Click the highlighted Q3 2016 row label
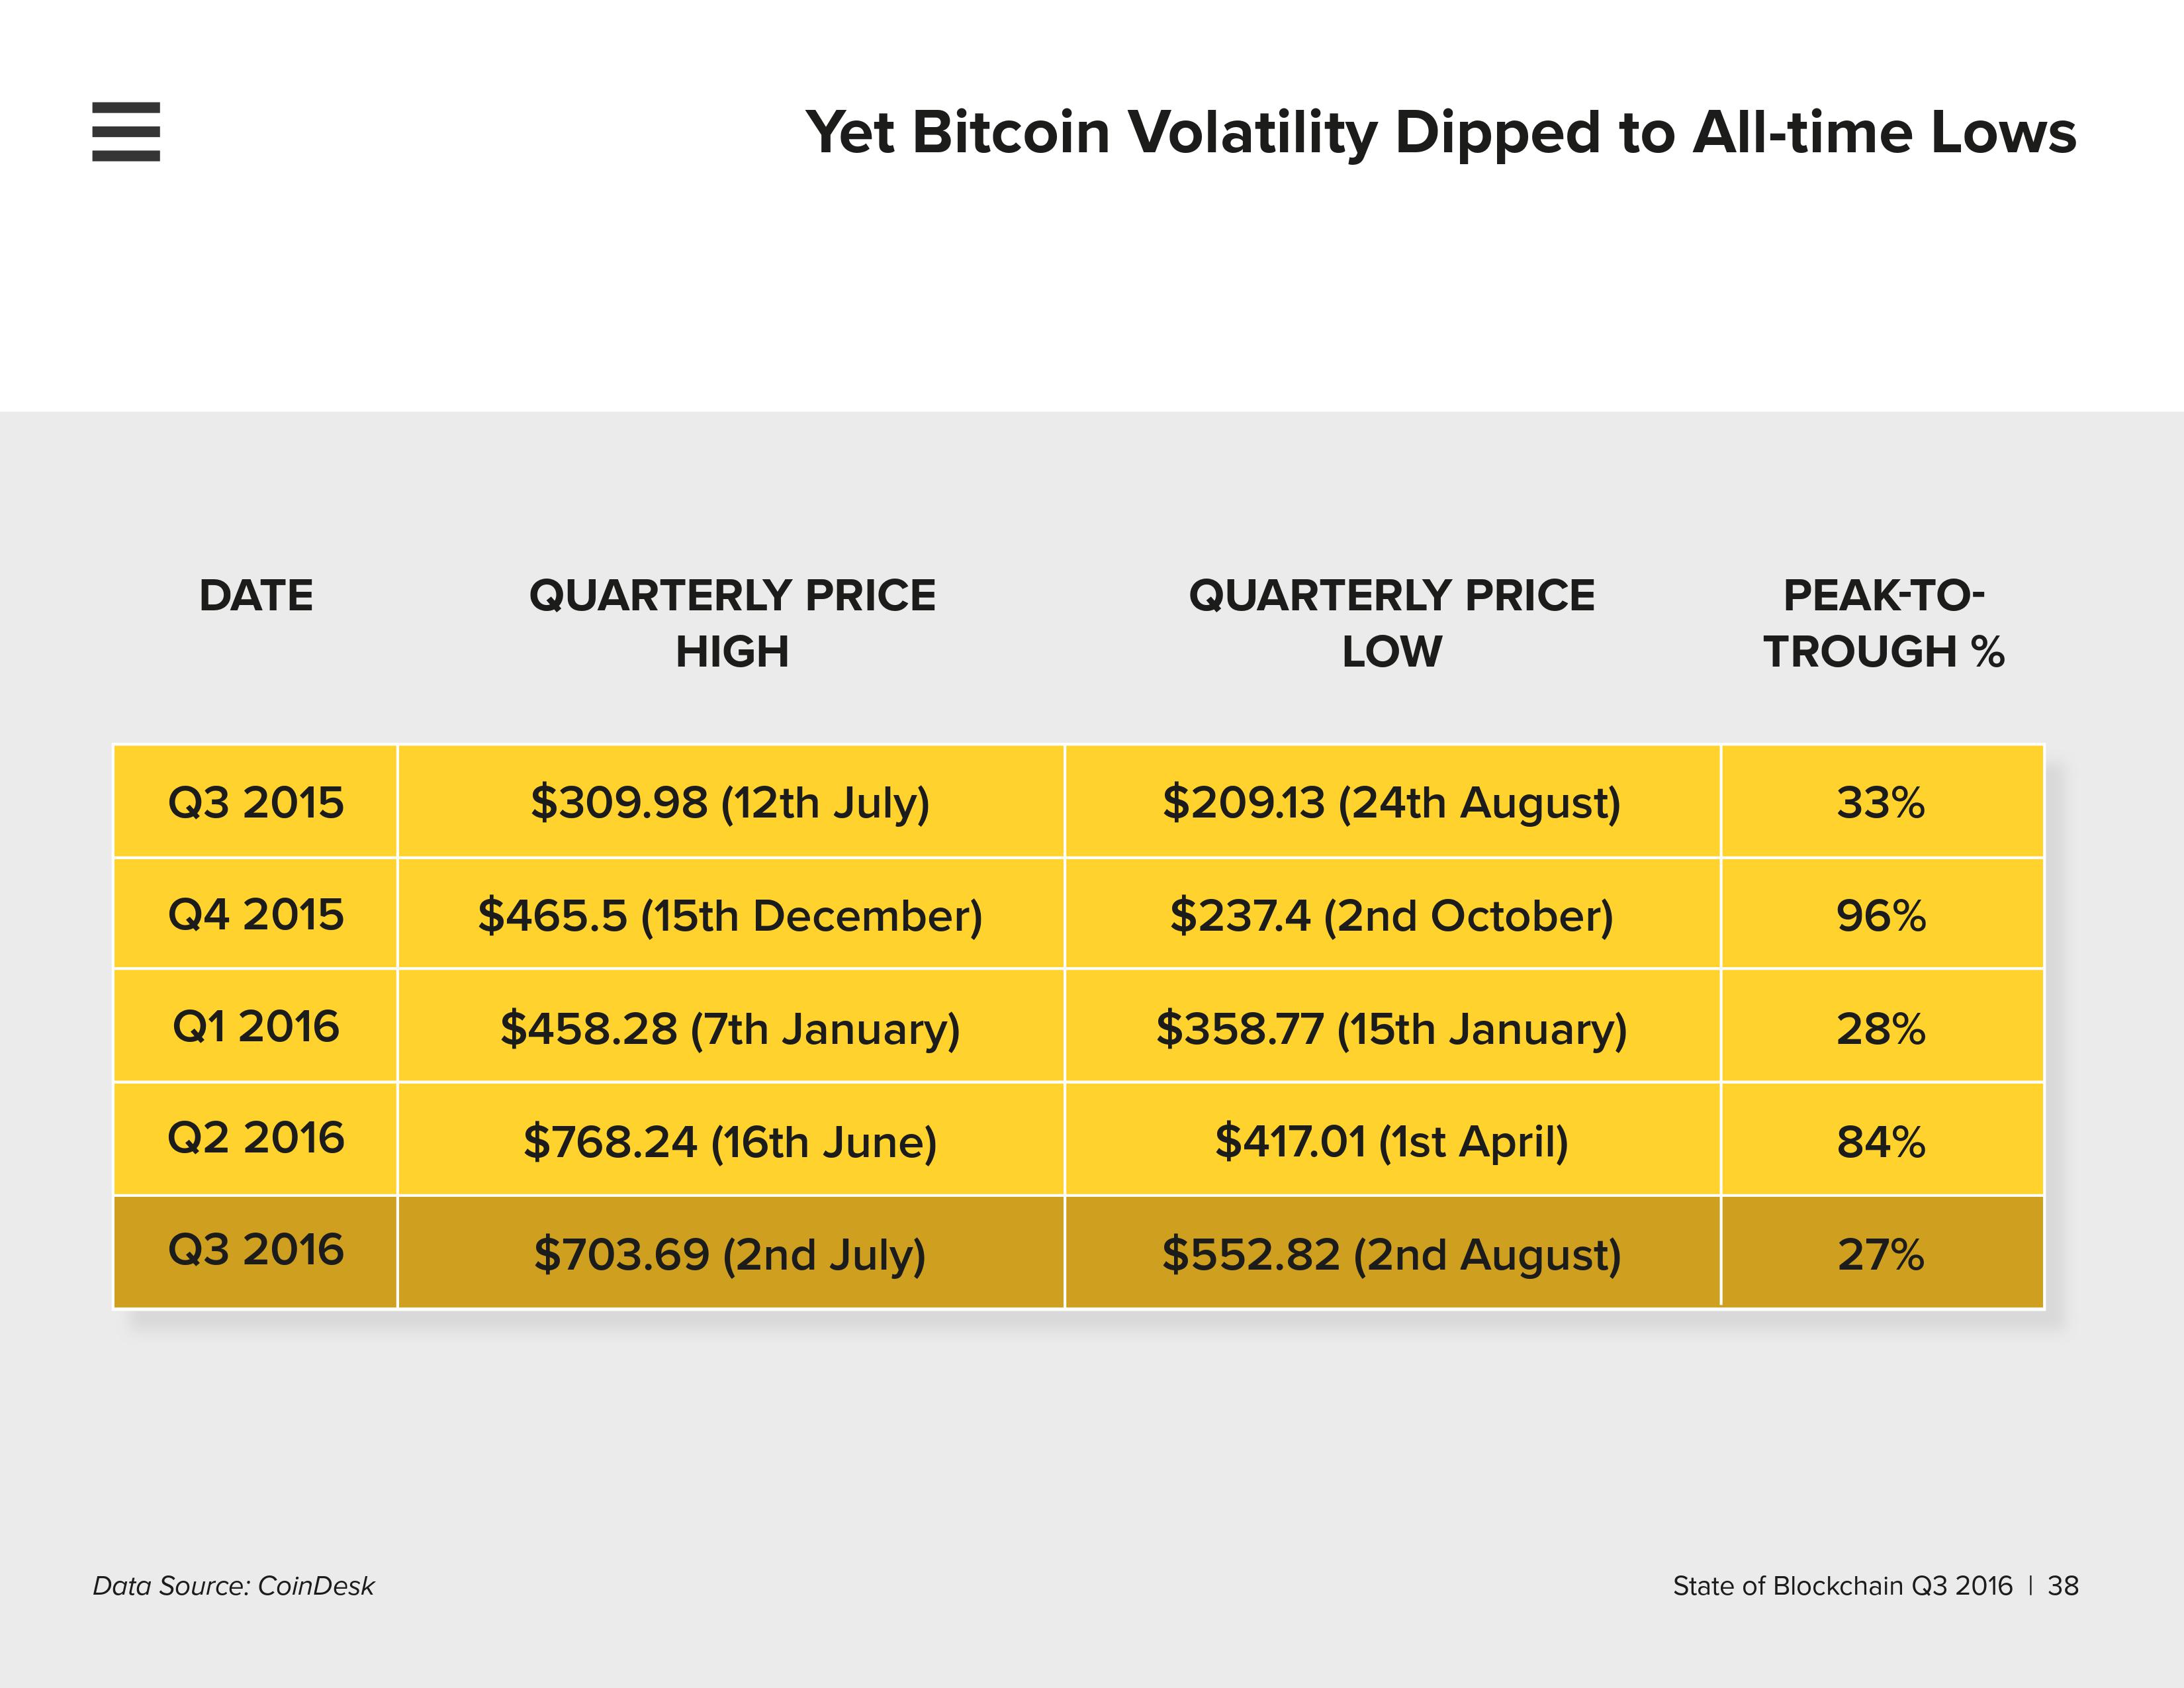 [256, 1251]
